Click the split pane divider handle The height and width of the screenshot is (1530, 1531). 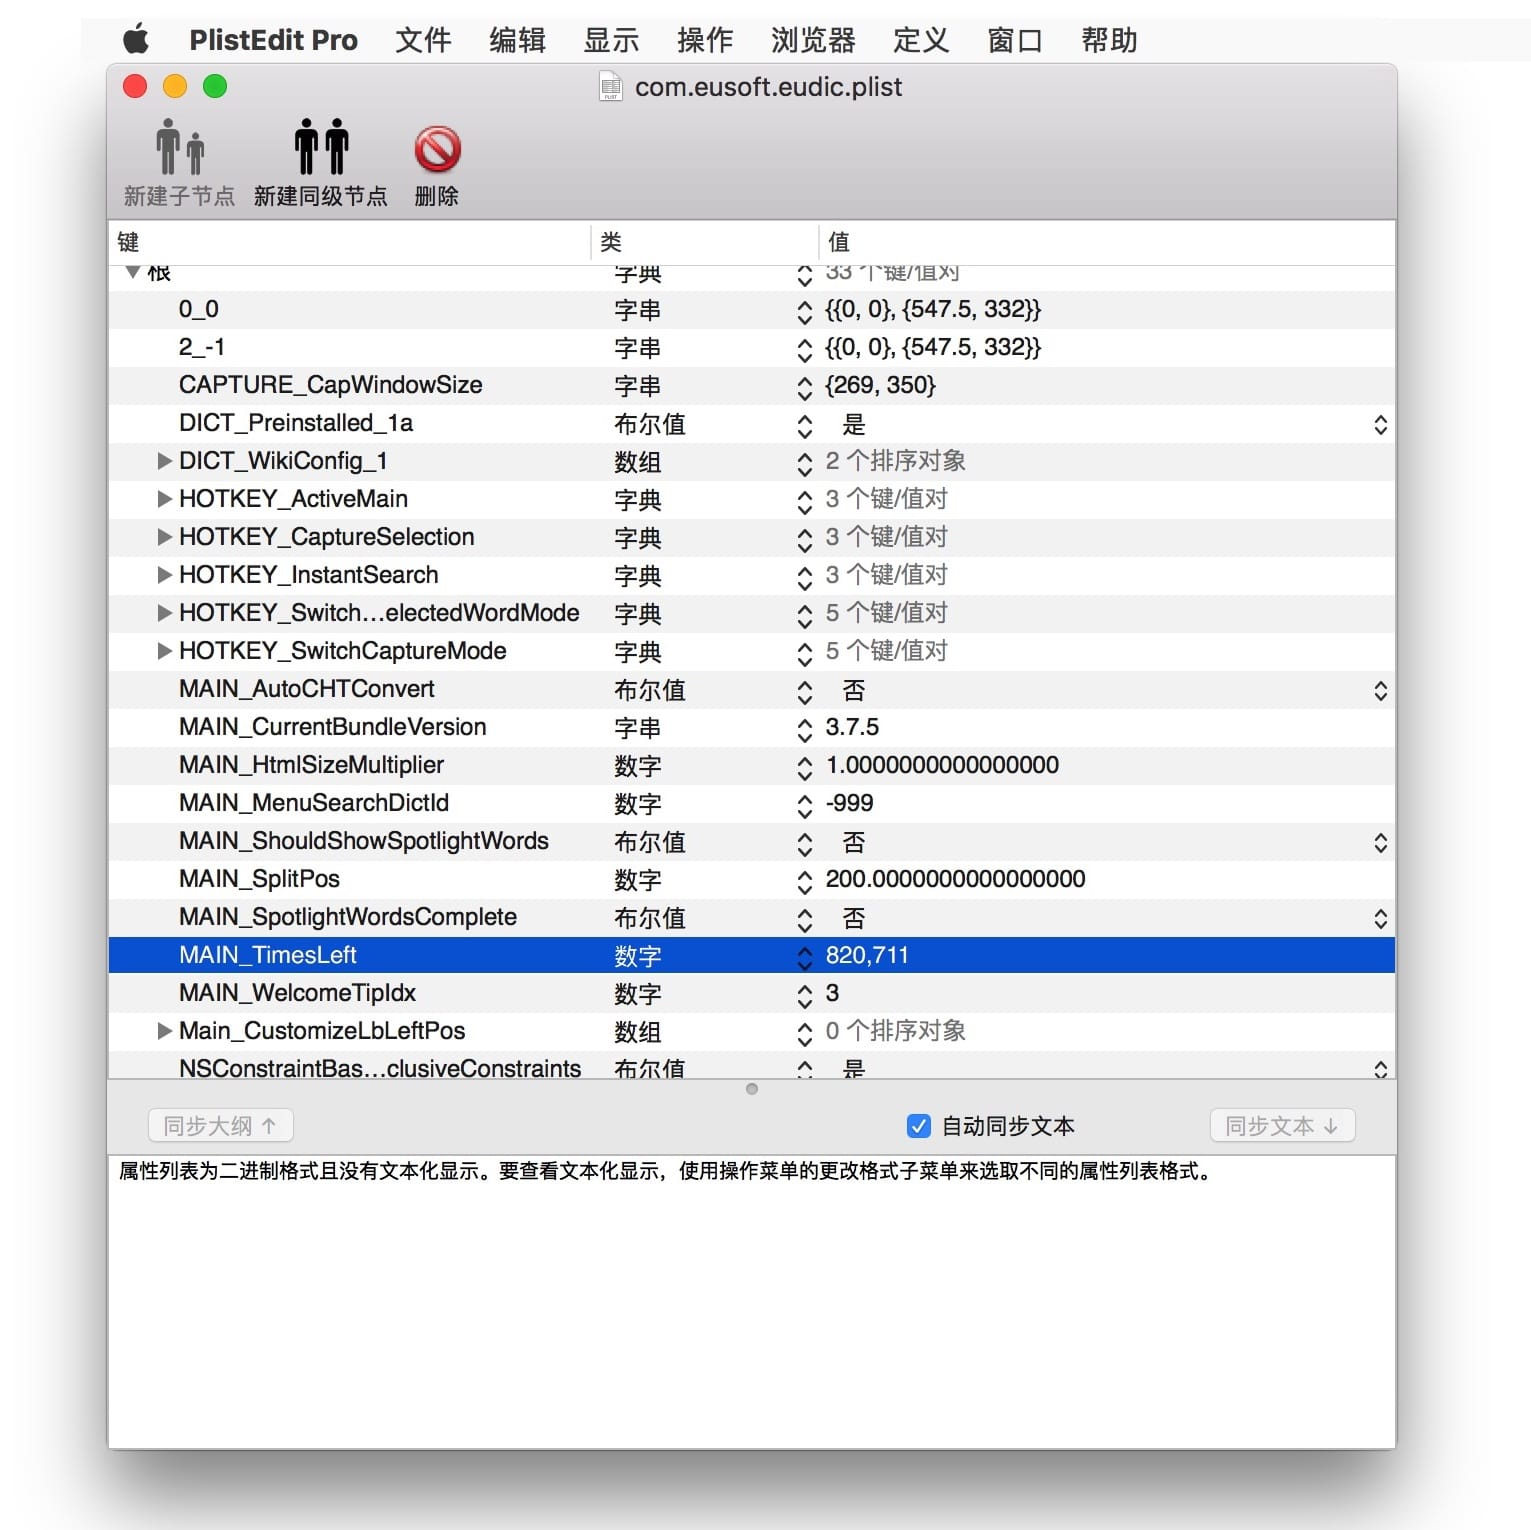(752, 1089)
